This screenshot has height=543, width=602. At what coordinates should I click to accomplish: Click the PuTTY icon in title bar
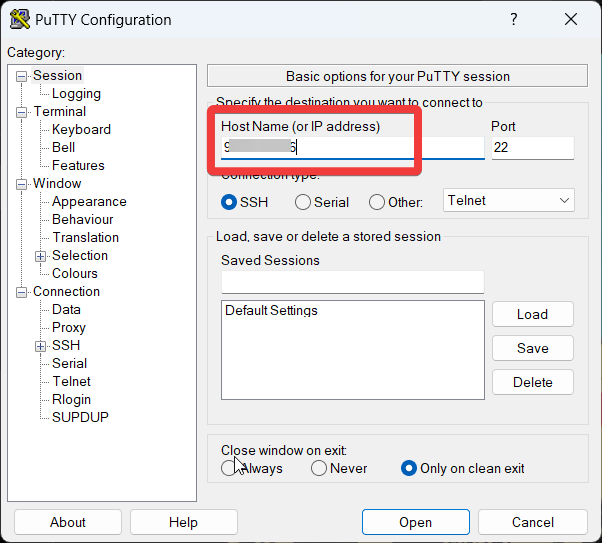click(19, 20)
